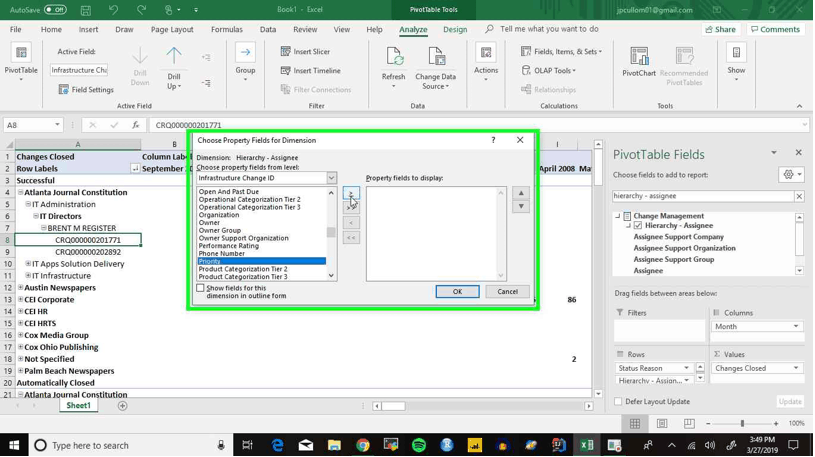Collapse BRENT M REGISTER row

pyautogui.click(x=44, y=228)
